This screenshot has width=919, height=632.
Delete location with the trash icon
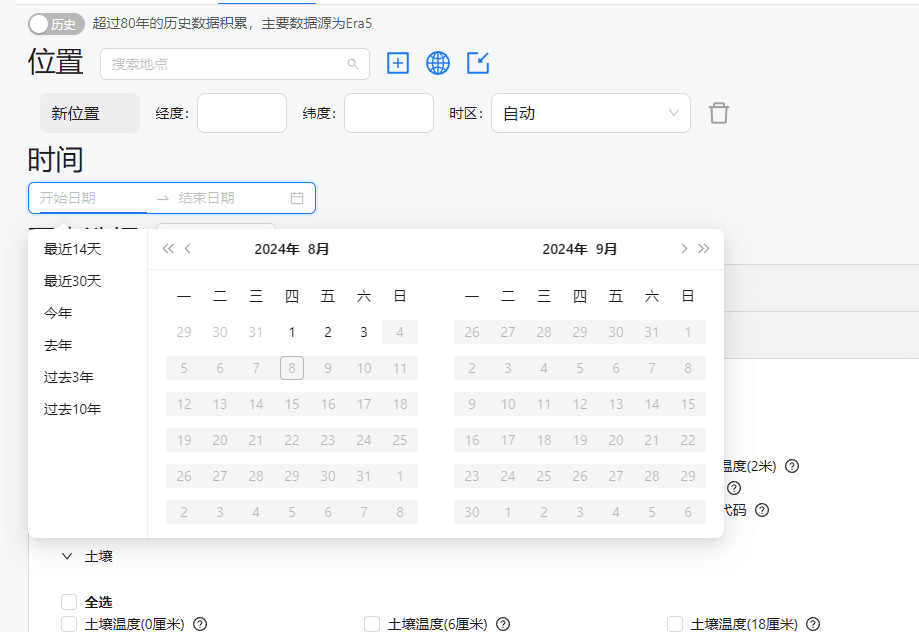pyautogui.click(x=719, y=113)
